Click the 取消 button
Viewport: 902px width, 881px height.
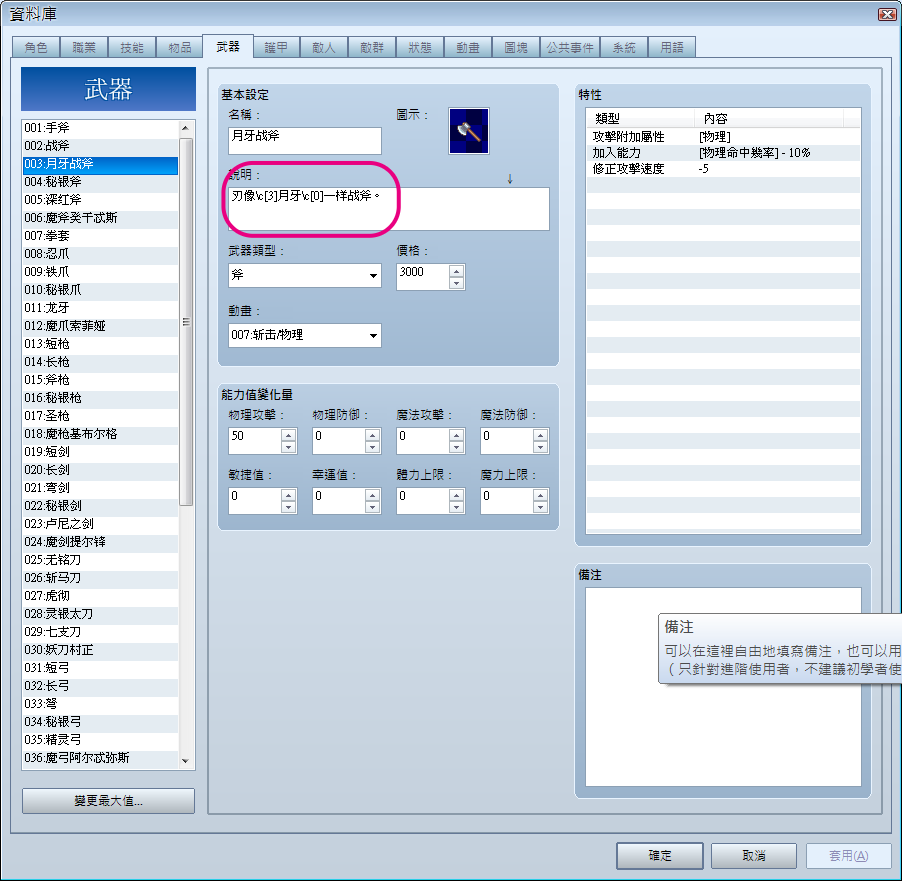754,856
